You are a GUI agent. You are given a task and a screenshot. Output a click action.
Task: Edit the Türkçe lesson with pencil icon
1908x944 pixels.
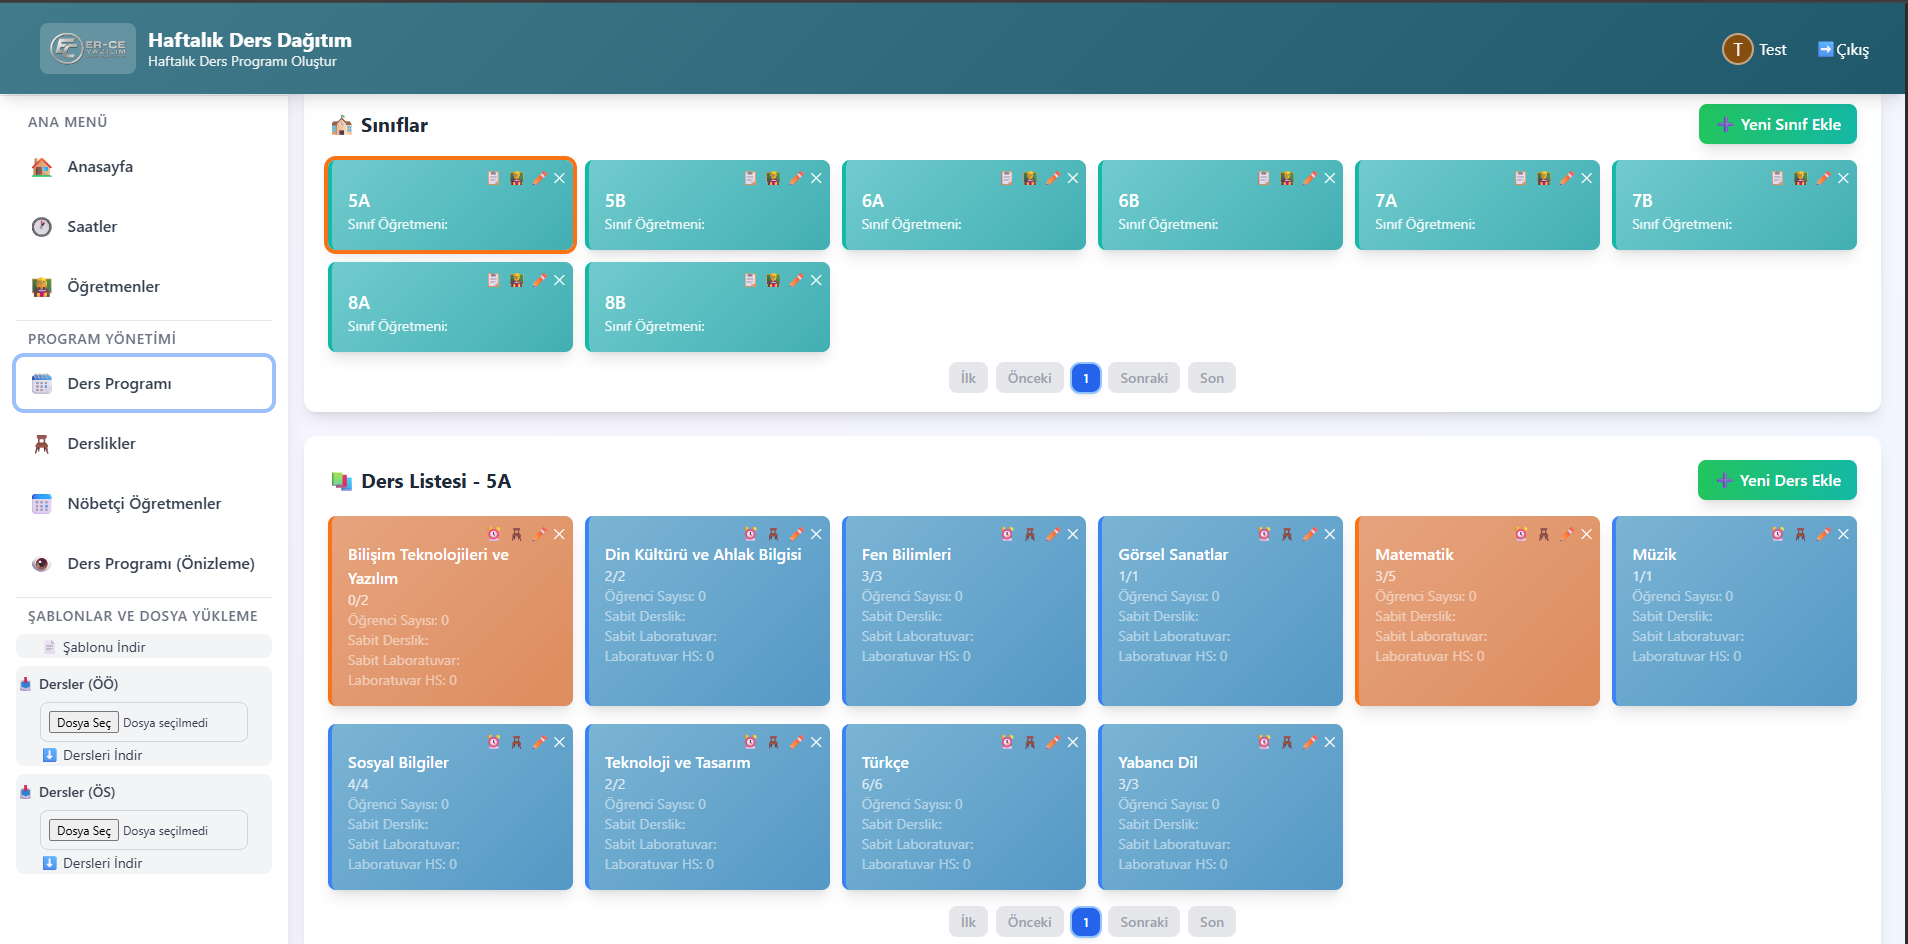[x=1052, y=742]
